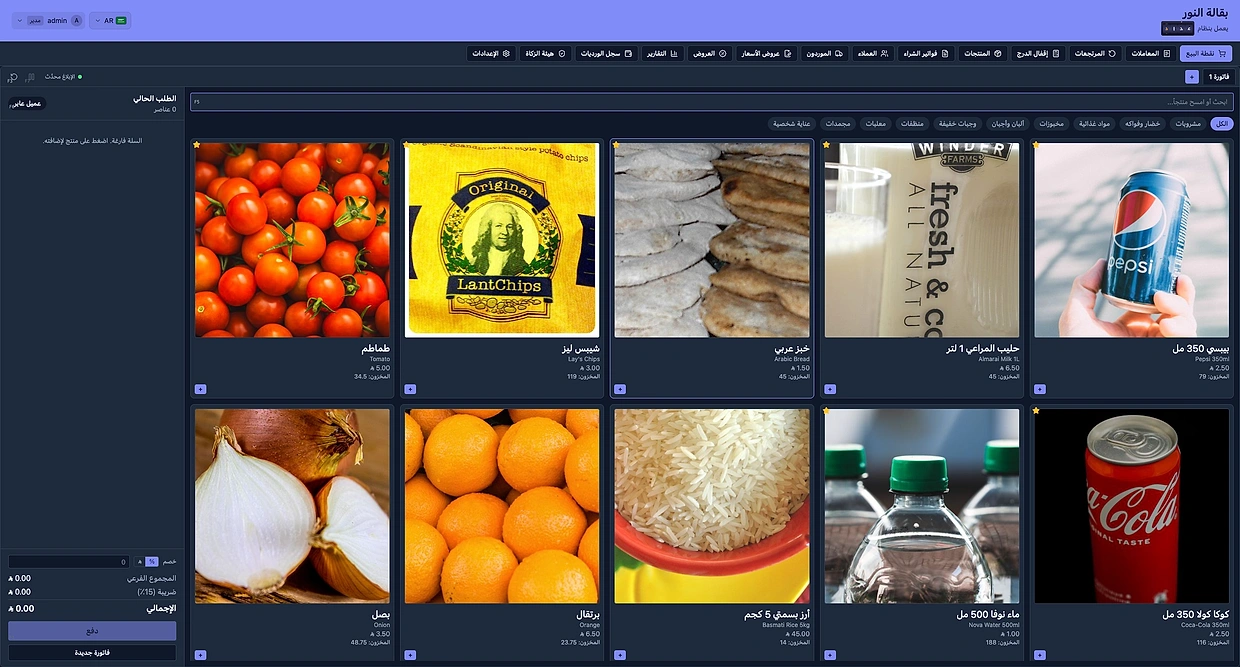
Task: Open التقارير reports in navigation bar
Action: [x=662, y=53]
